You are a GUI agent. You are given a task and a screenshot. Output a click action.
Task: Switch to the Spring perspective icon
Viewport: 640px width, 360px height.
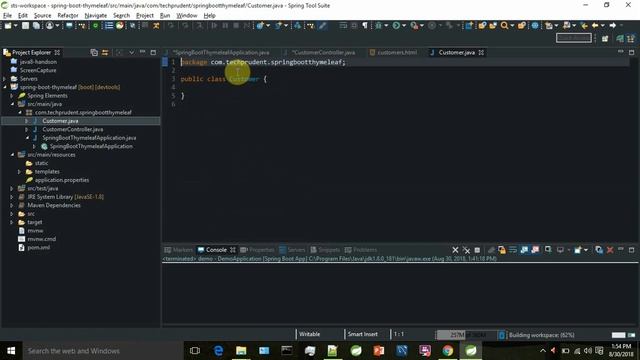[620, 38]
